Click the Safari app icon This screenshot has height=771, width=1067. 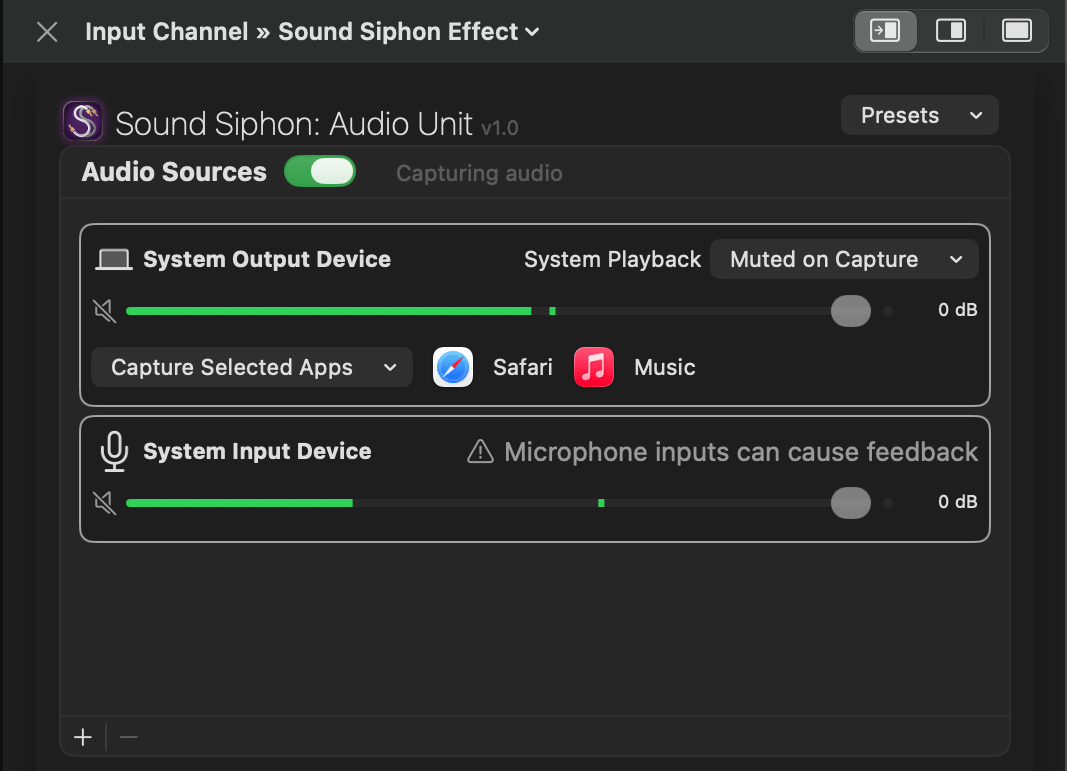[453, 367]
